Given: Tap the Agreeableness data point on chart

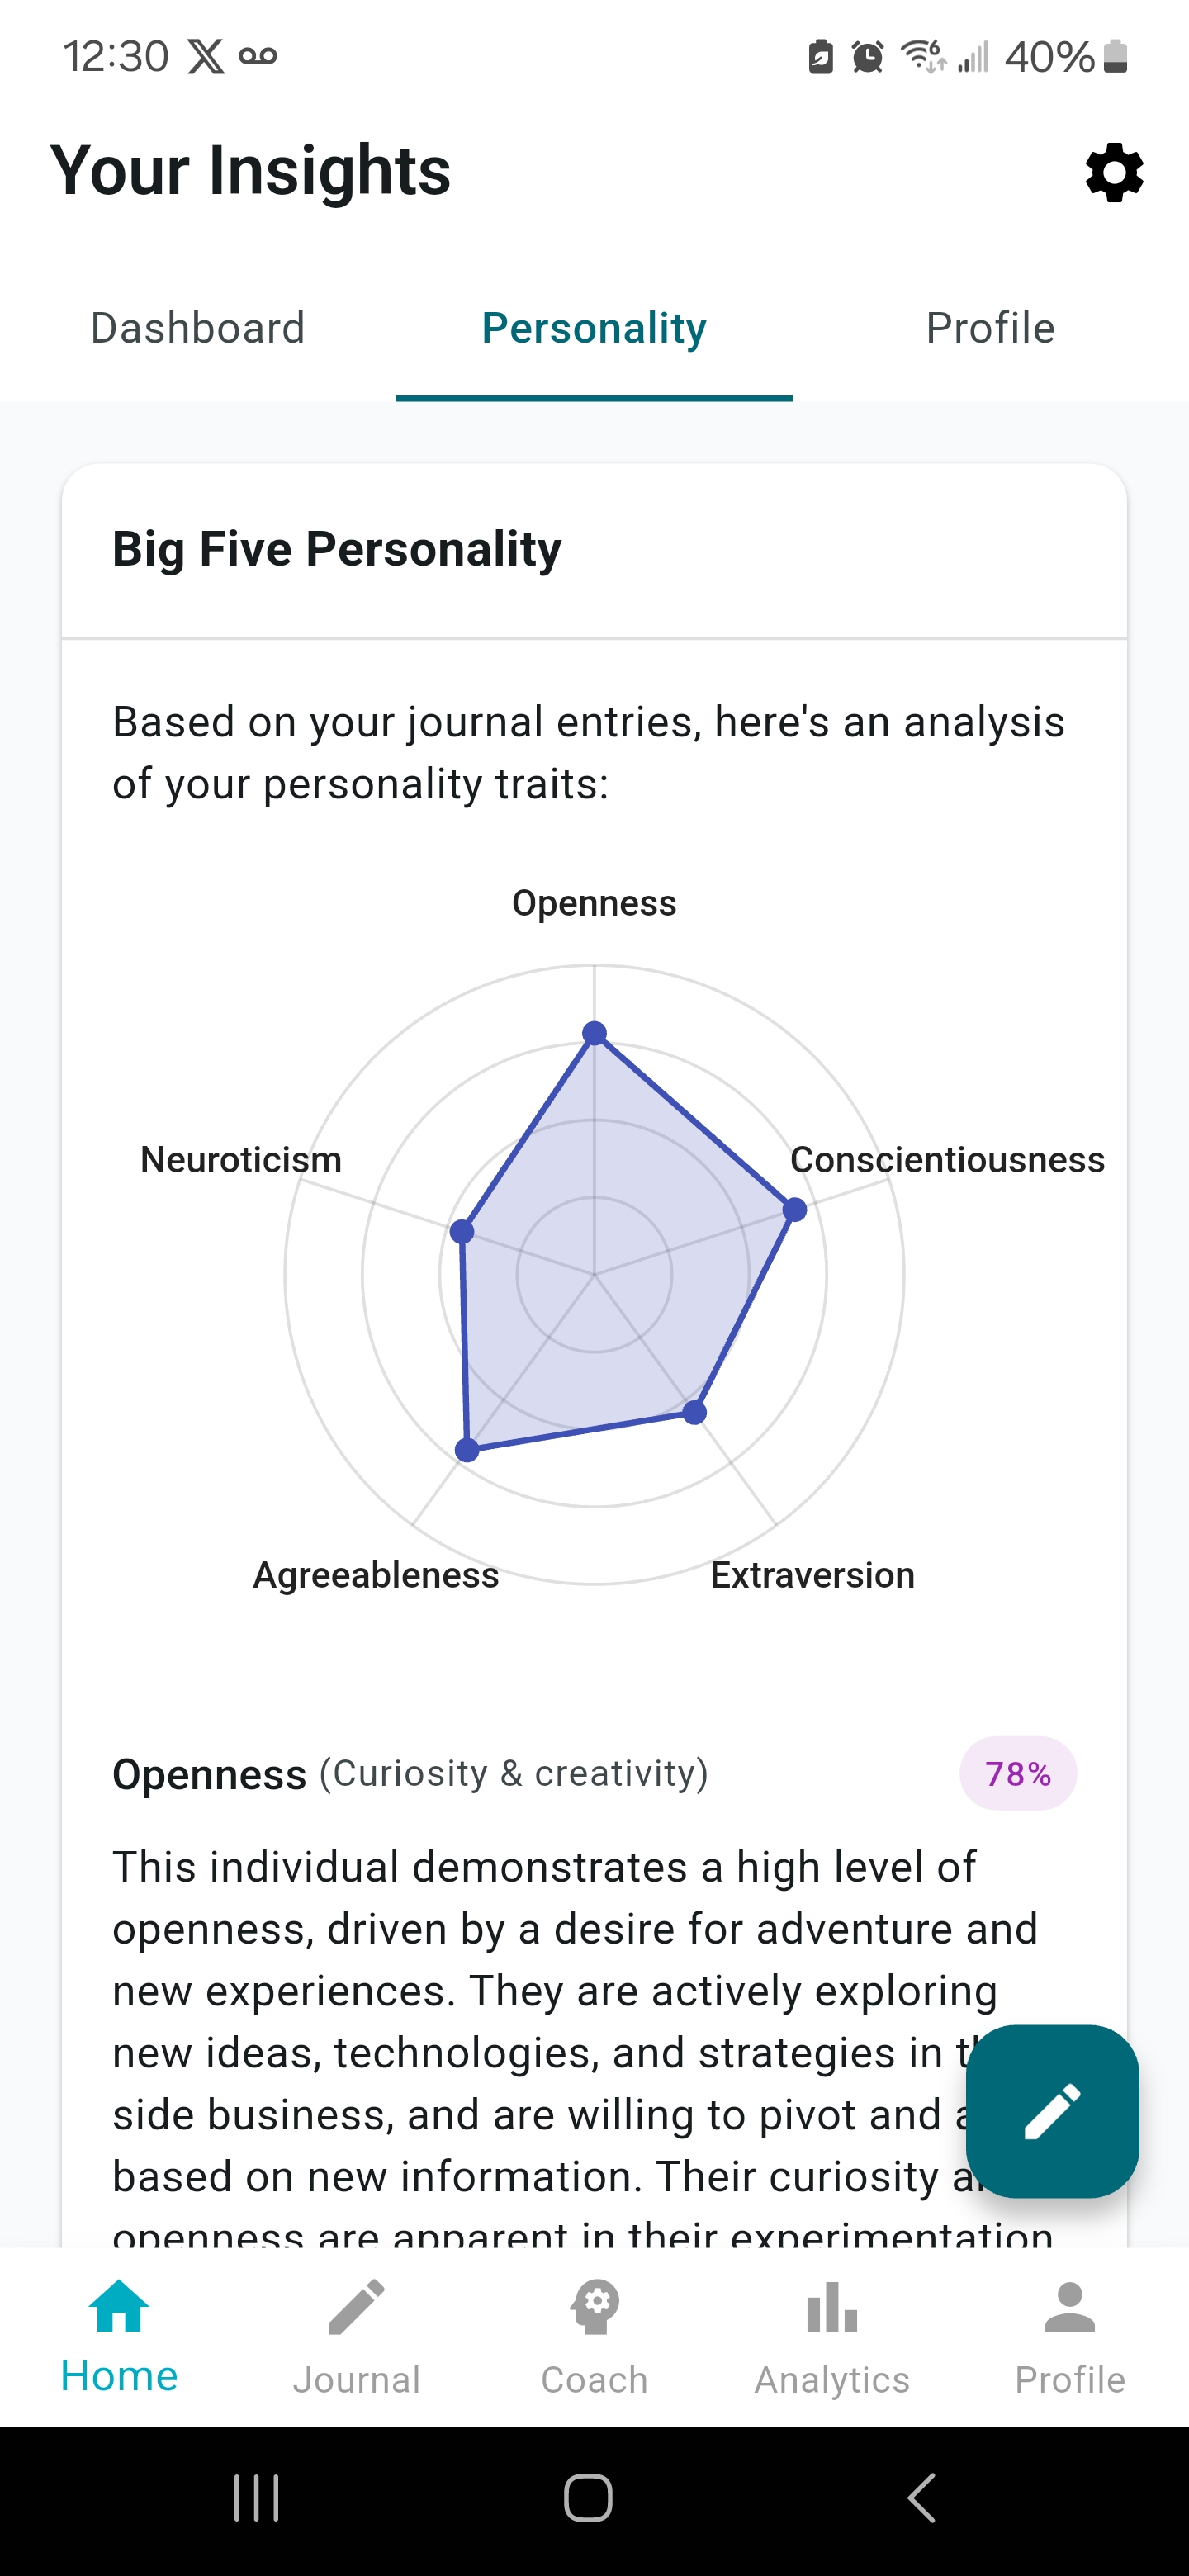Looking at the screenshot, I should 467,1450.
